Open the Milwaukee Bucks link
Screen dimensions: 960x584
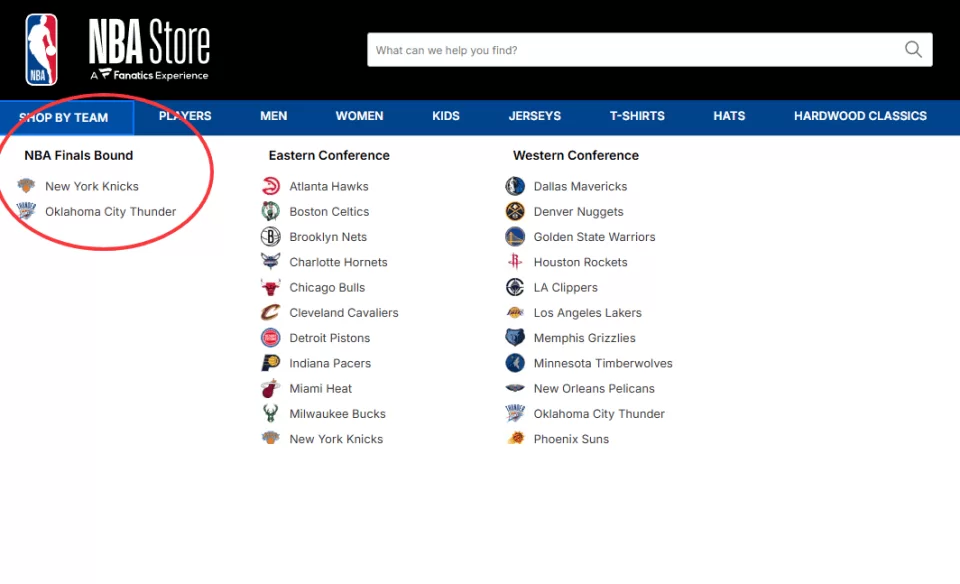pos(337,414)
